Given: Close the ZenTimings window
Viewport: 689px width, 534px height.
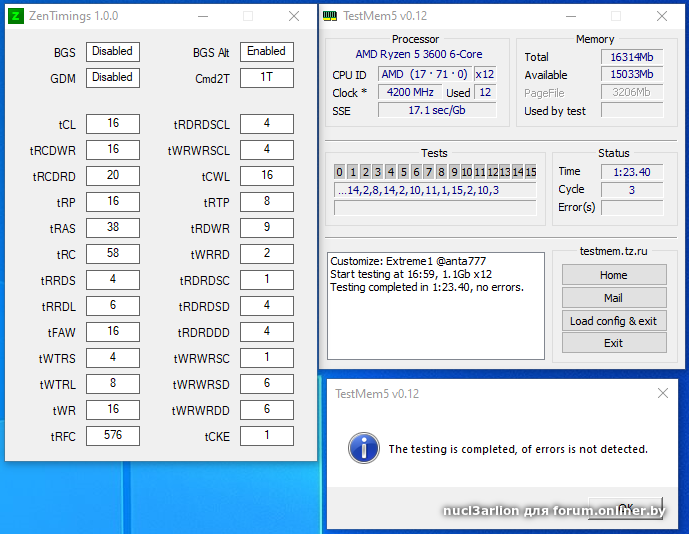Looking at the screenshot, I should coord(294,16).
